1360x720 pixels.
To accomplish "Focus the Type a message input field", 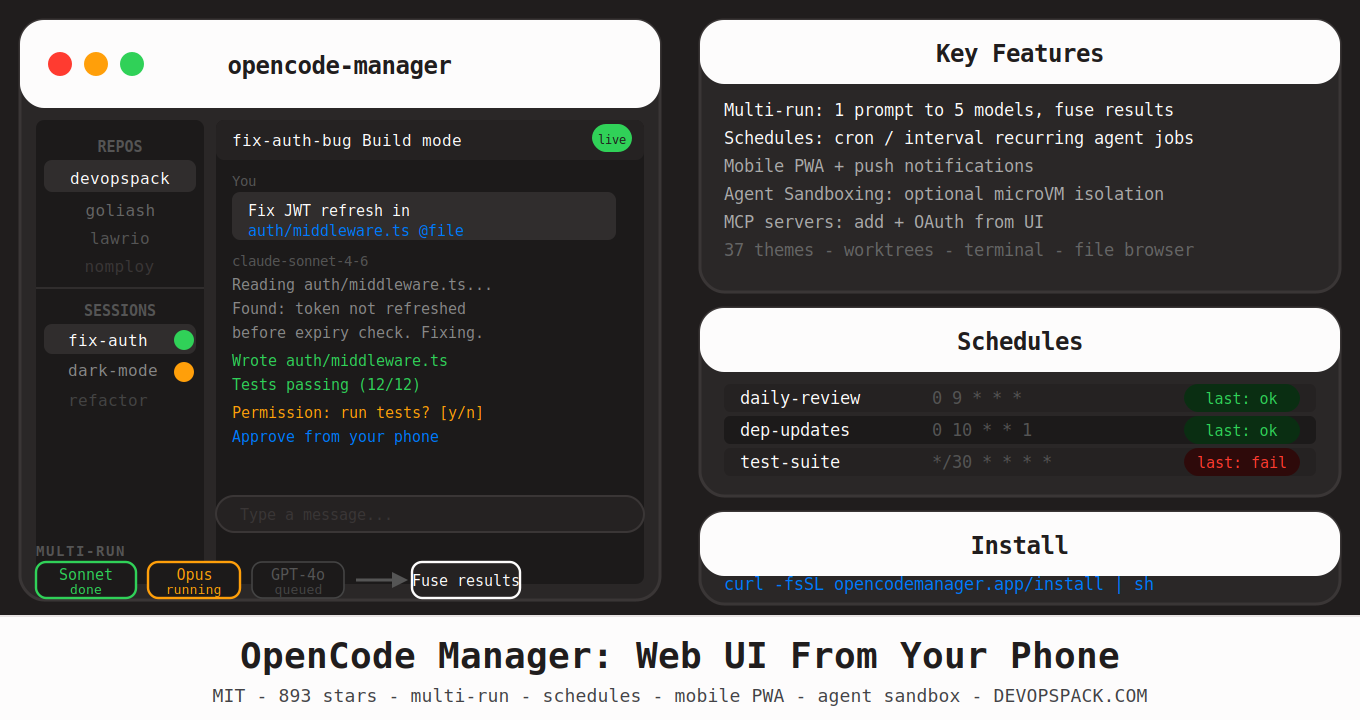I will [430, 514].
